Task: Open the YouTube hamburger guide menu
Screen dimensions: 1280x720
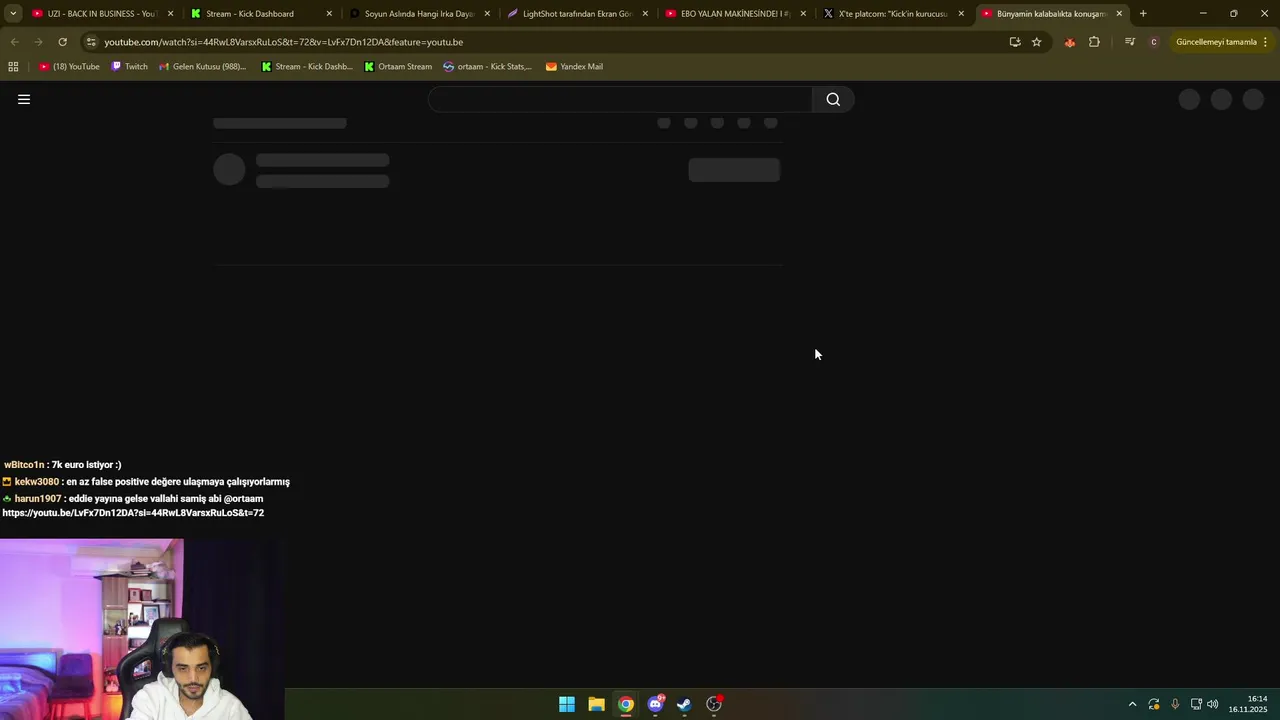Action: point(24,99)
